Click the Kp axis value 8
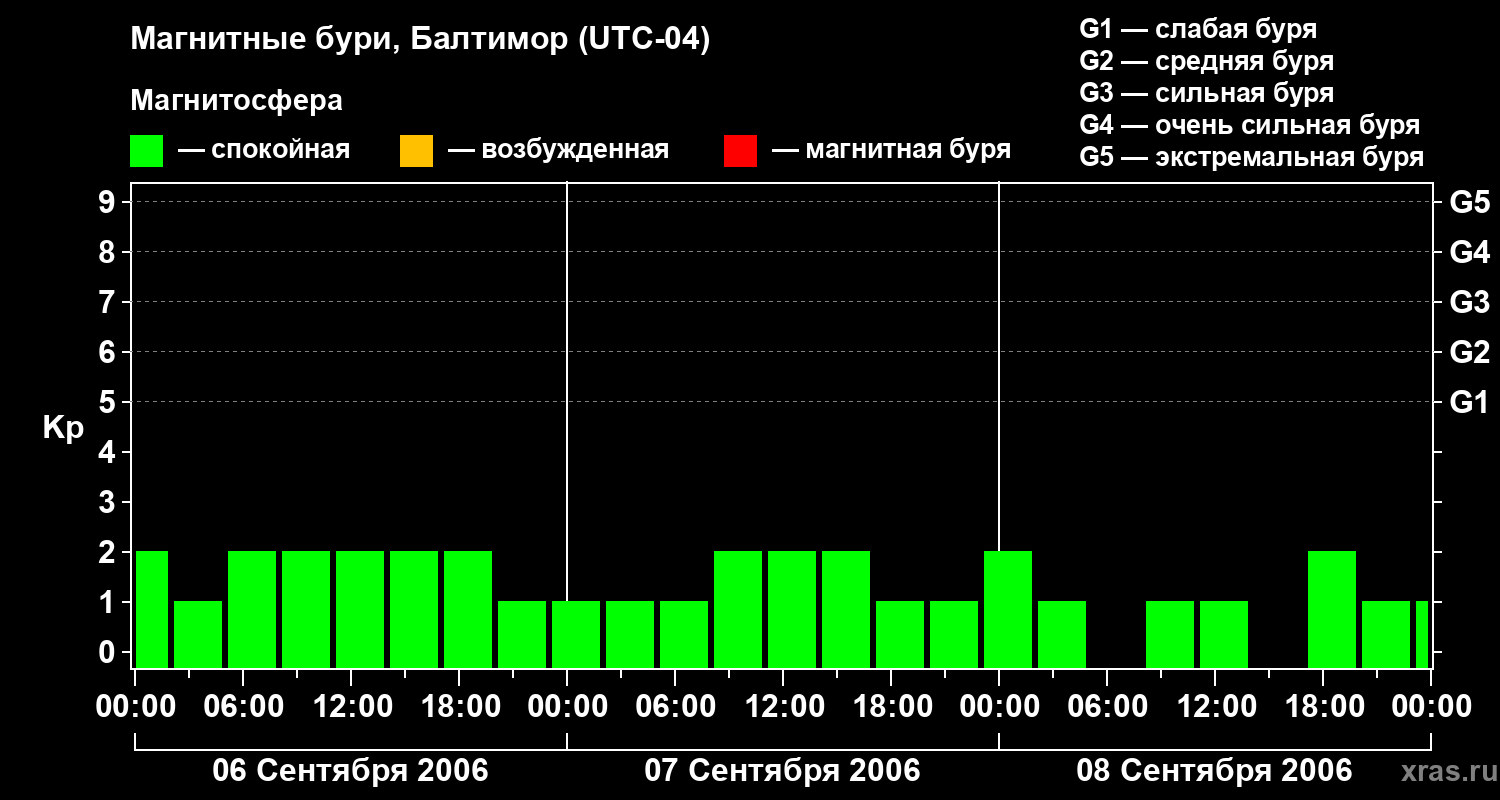Viewport: 1500px width, 800px height. pos(109,252)
